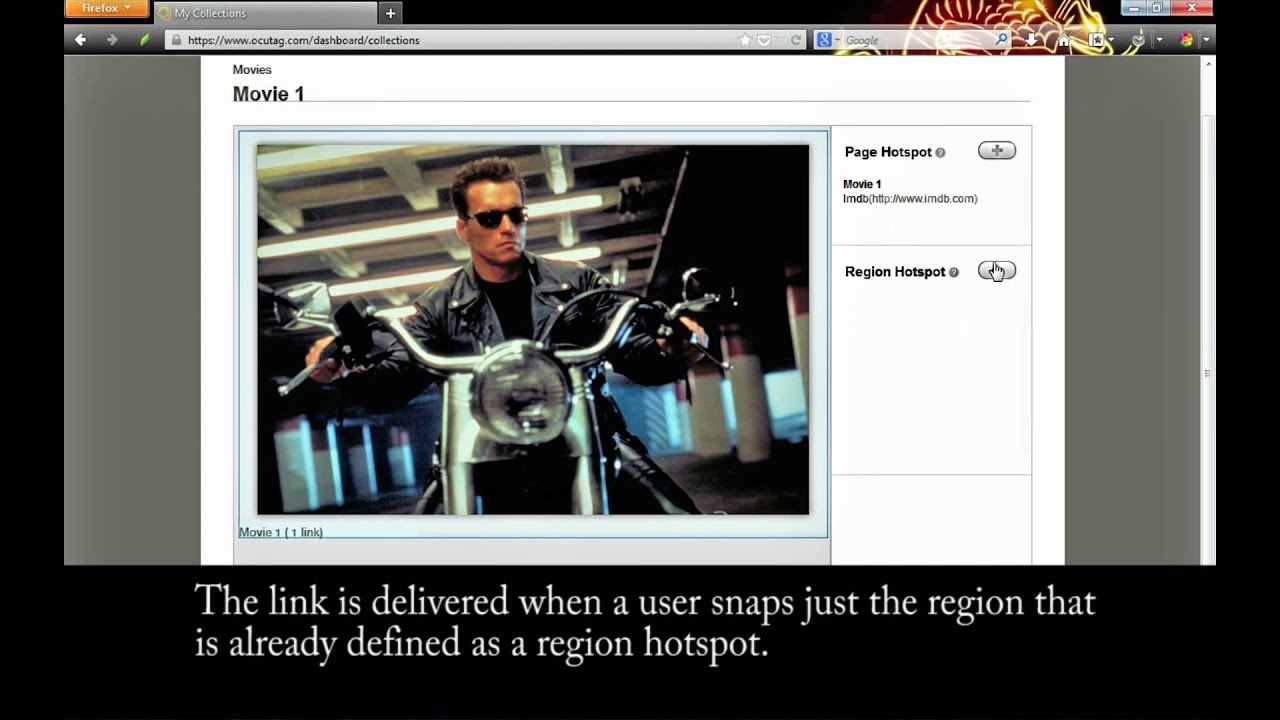Click the magnifier search icon
The image size is (1280, 720).
1002,40
